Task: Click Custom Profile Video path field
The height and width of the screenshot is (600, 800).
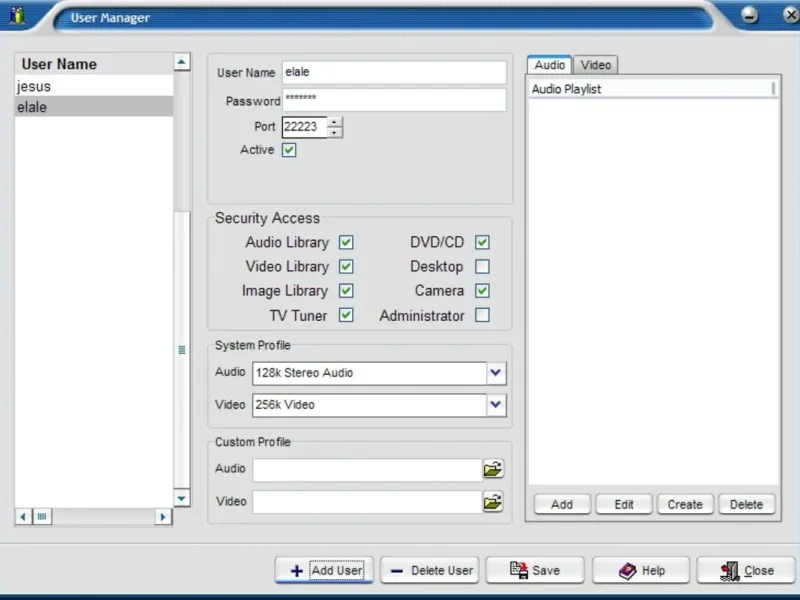Action: pos(367,503)
